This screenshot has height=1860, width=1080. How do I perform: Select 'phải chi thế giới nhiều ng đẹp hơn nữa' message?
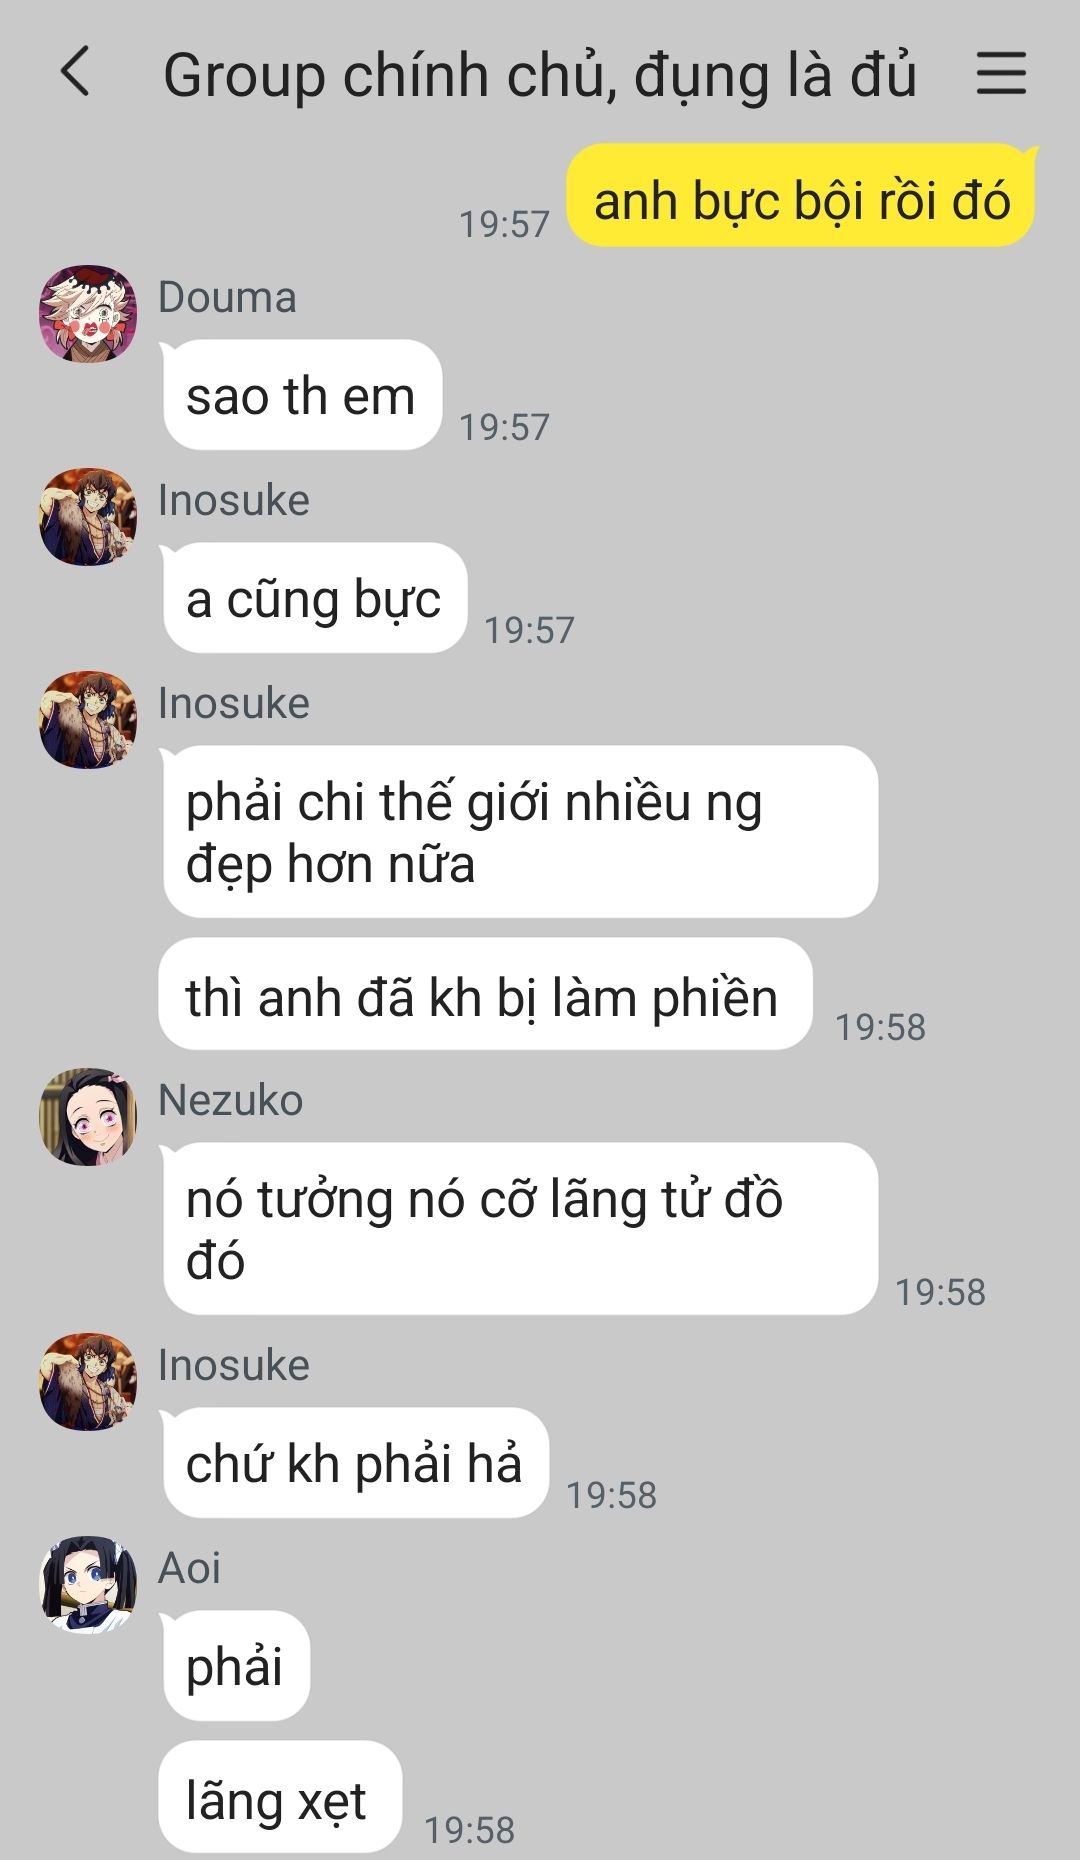click(x=519, y=832)
